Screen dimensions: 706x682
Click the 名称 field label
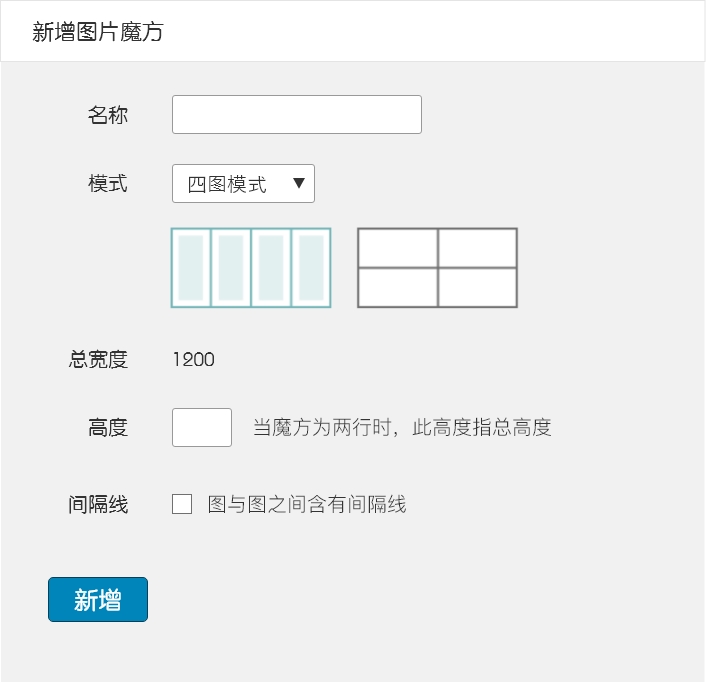coord(108,115)
